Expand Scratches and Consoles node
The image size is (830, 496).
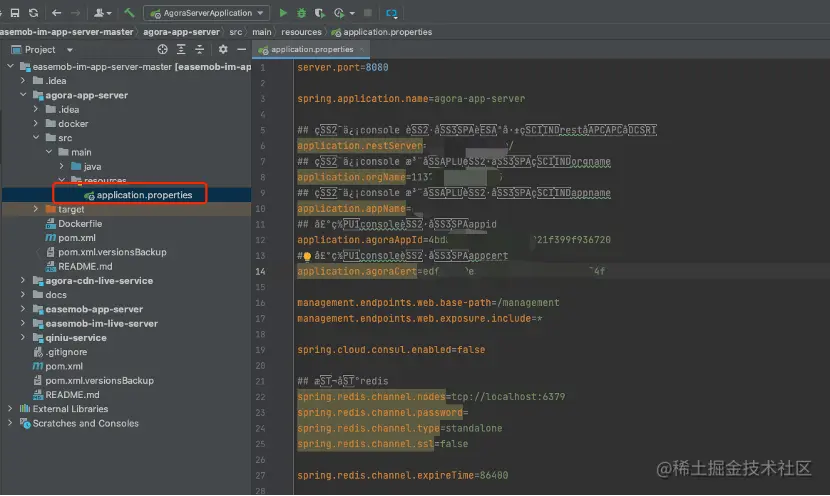pyautogui.click(x=10, y=423)
